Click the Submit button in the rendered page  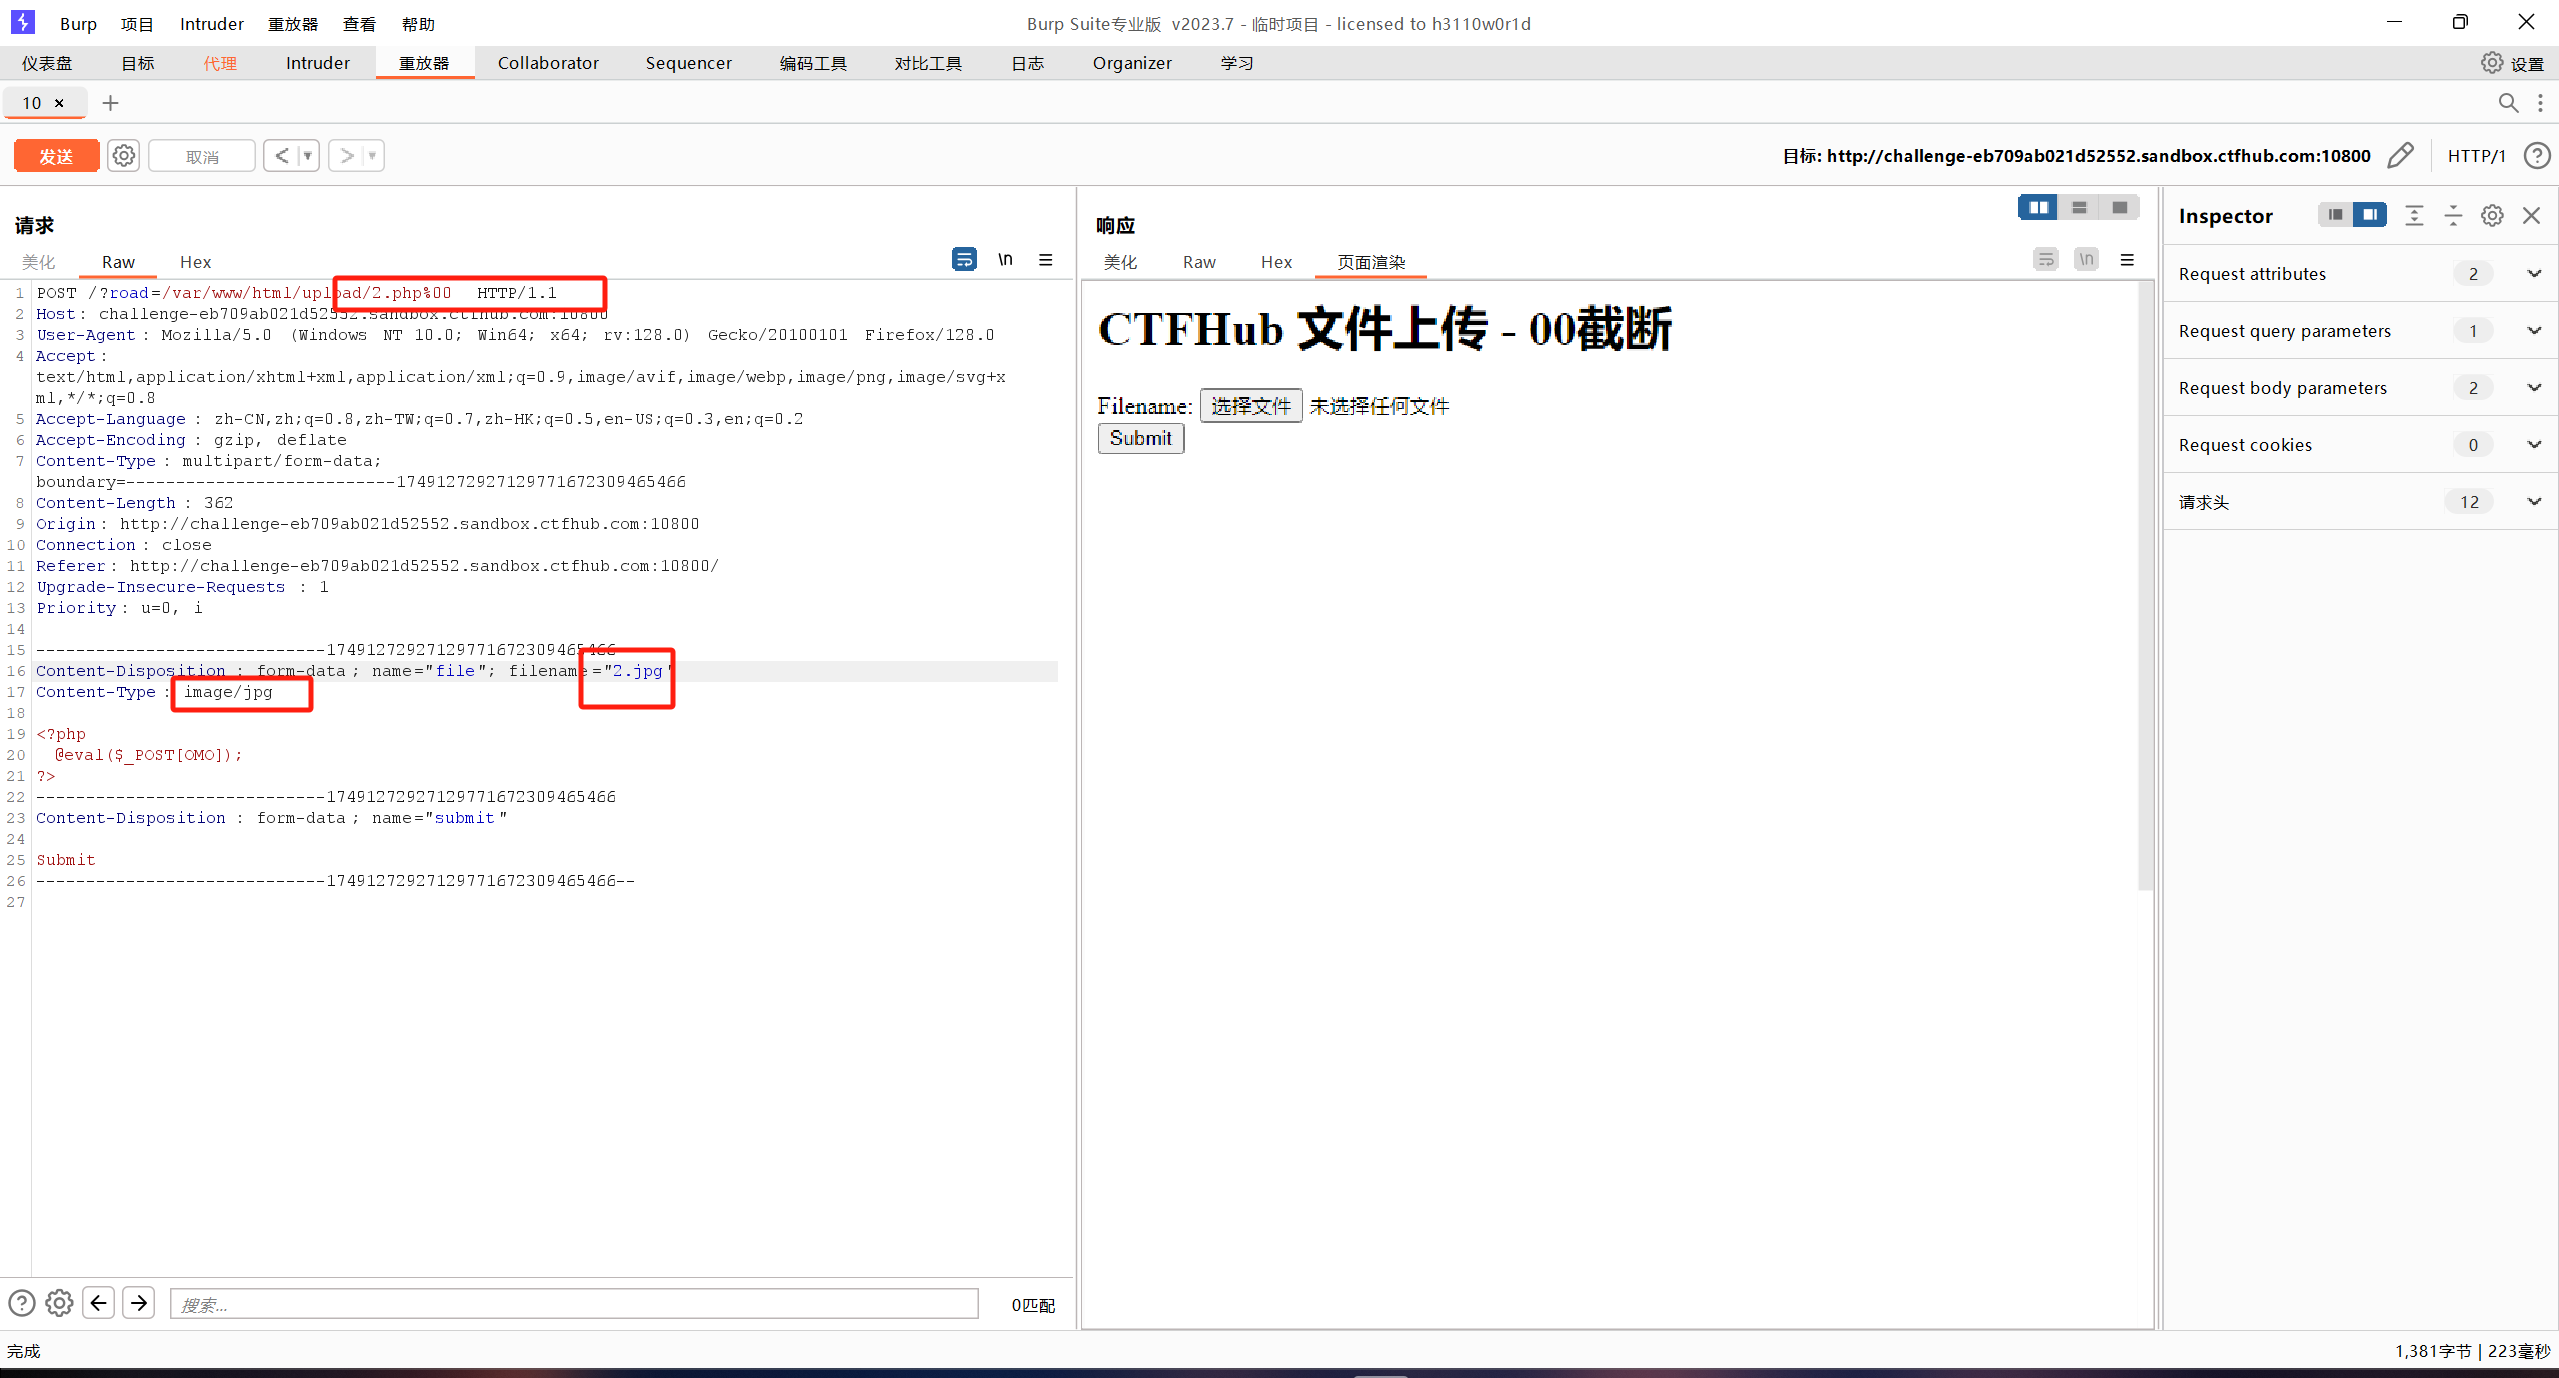1140,438
